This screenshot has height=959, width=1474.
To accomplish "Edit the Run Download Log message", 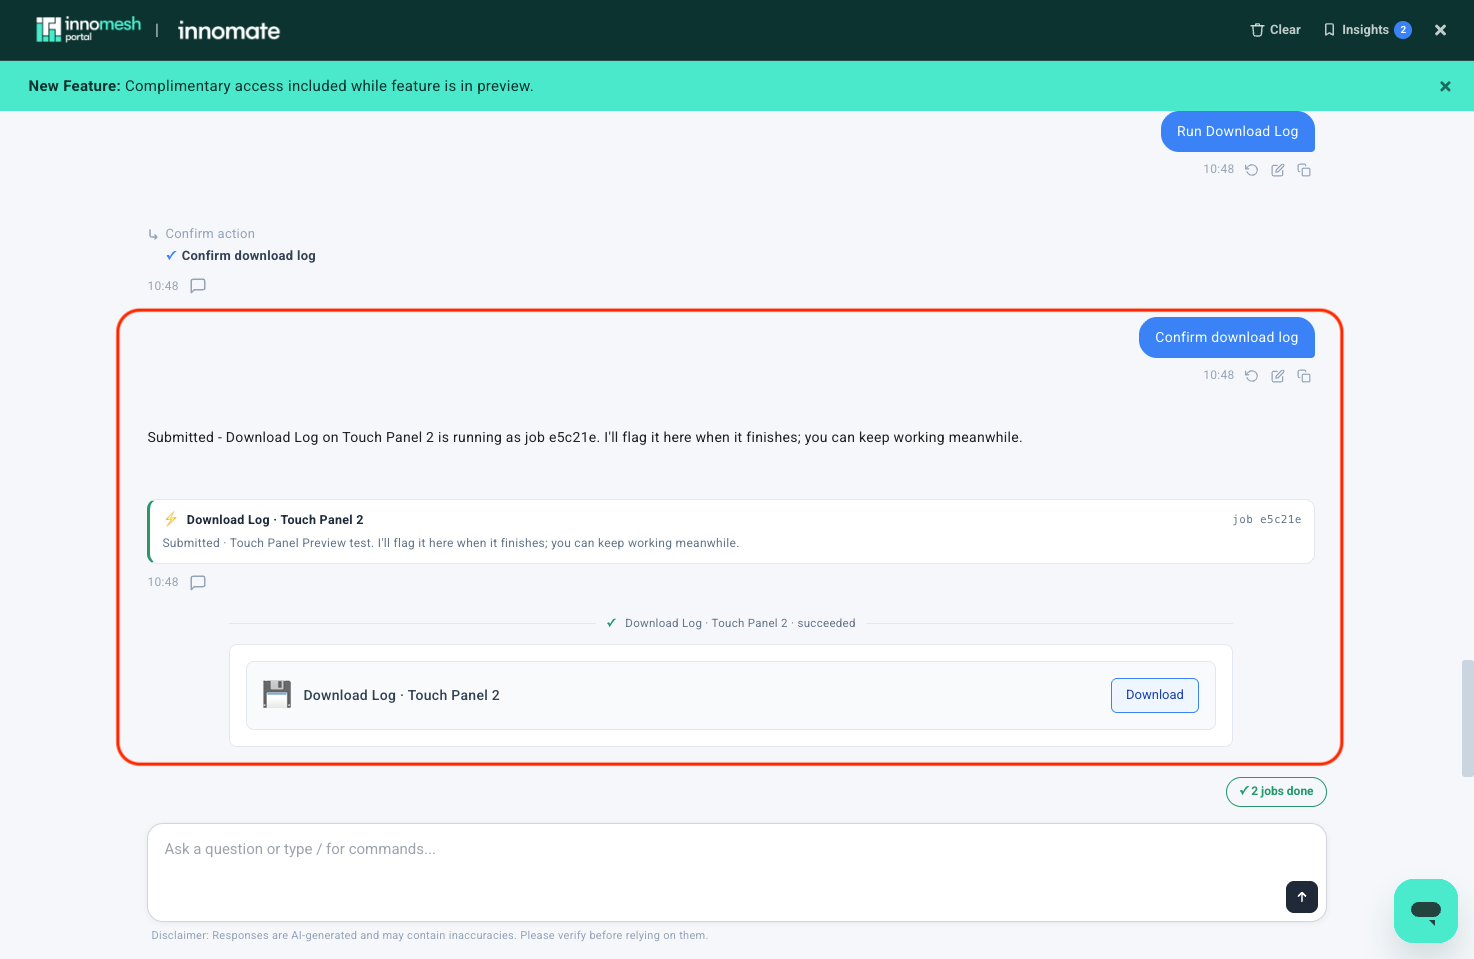I will click(1278, 170).
